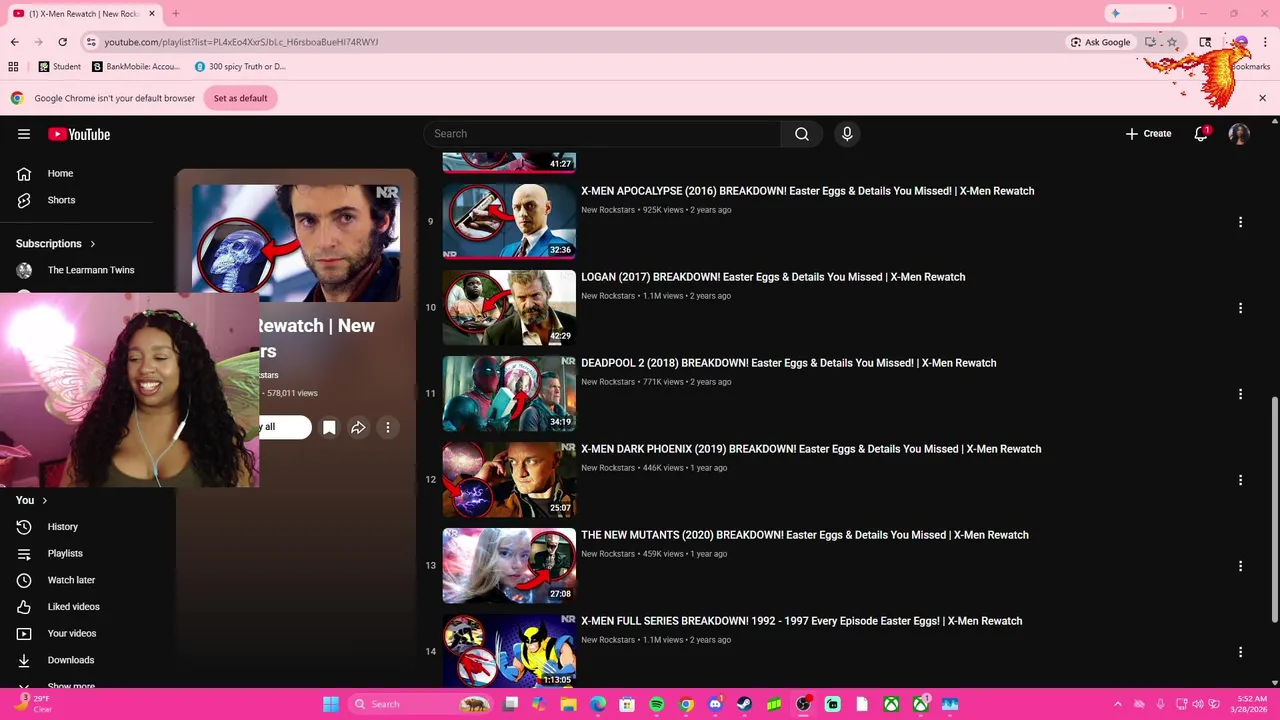This screenshot has width=1280, height=720.
Task: Open a new Chrome tab
Action: click(x=176, y=13)
